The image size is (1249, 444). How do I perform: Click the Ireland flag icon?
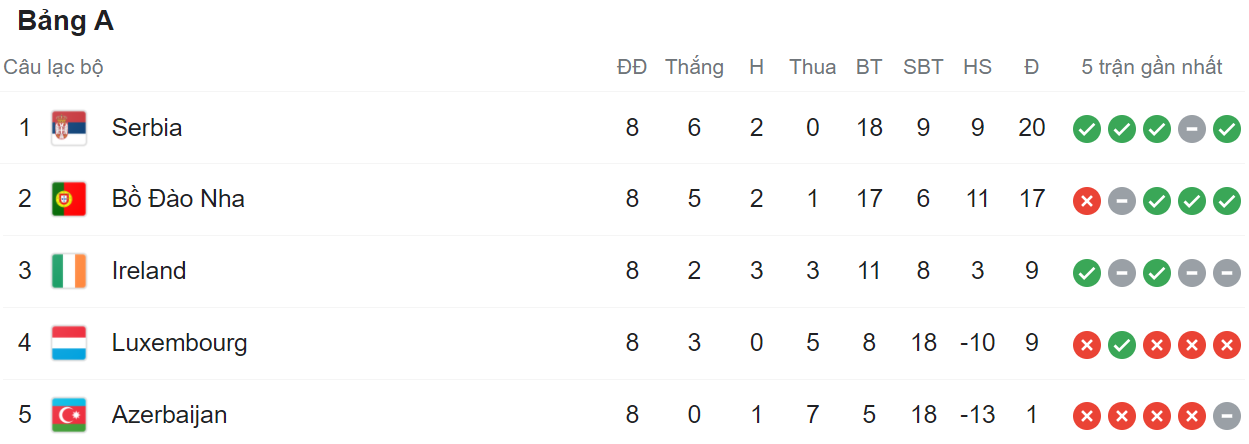pos(69,271)
